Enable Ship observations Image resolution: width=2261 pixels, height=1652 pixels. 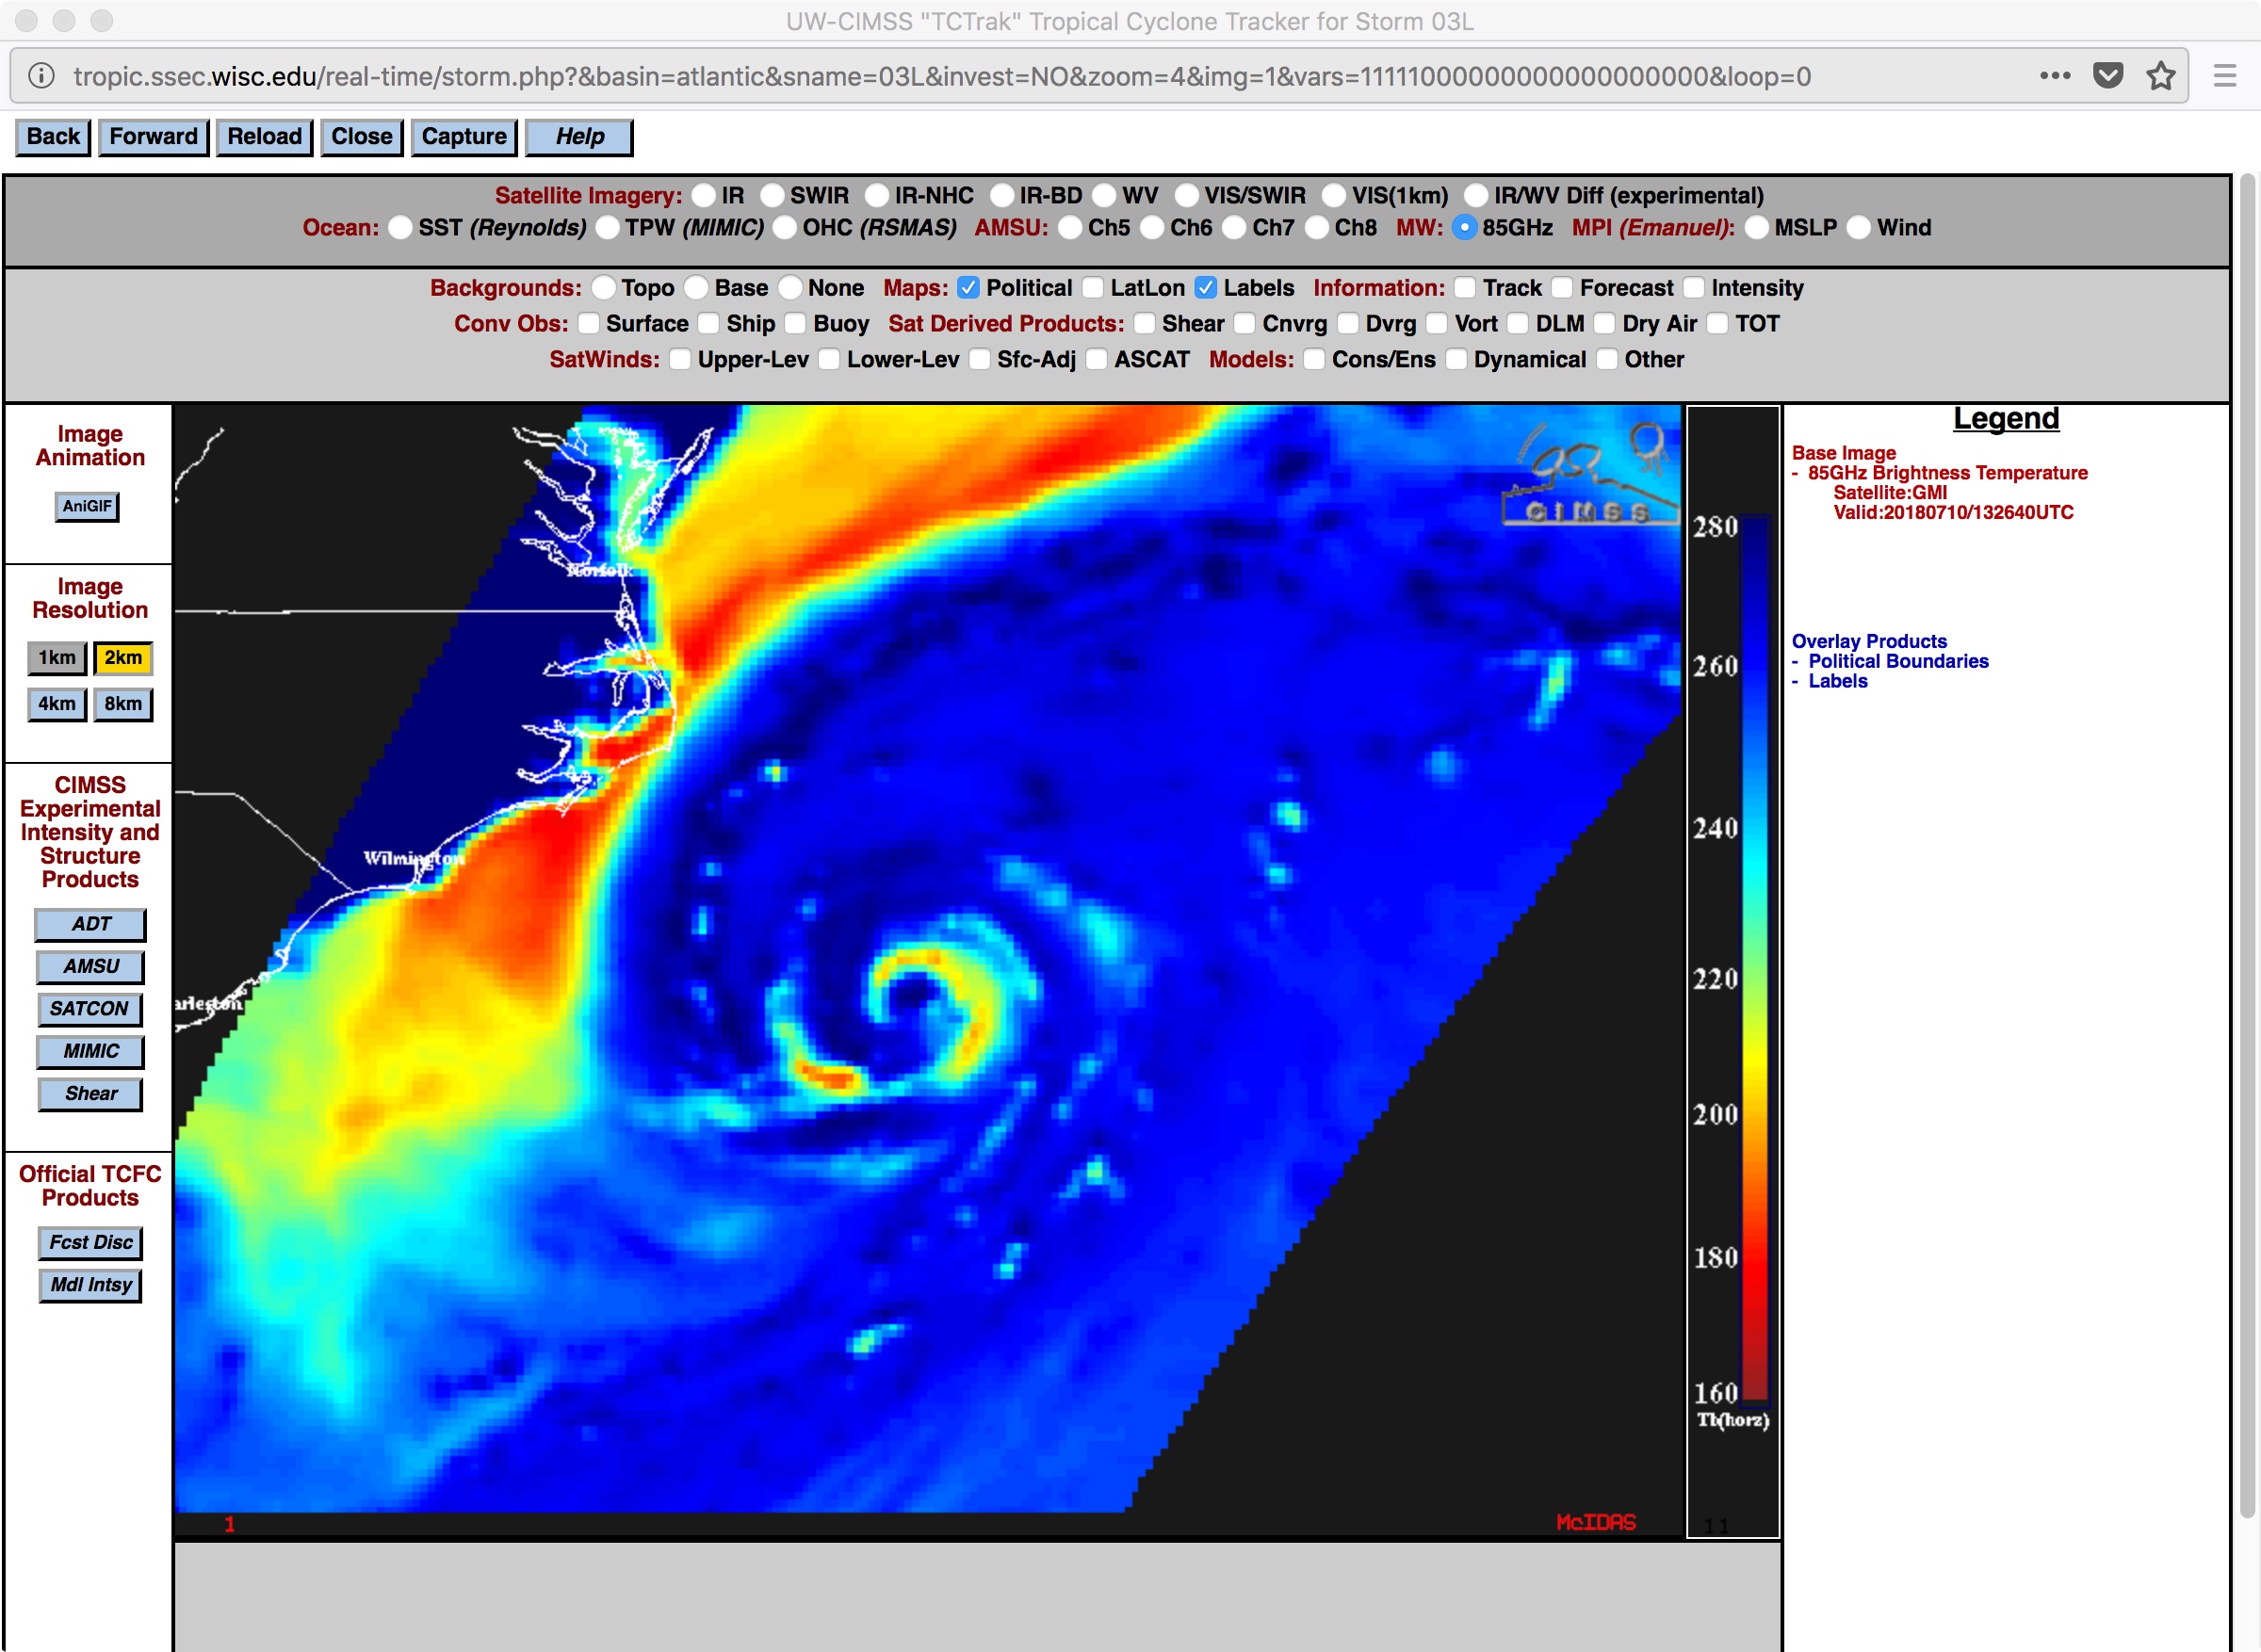coord(709,323)
